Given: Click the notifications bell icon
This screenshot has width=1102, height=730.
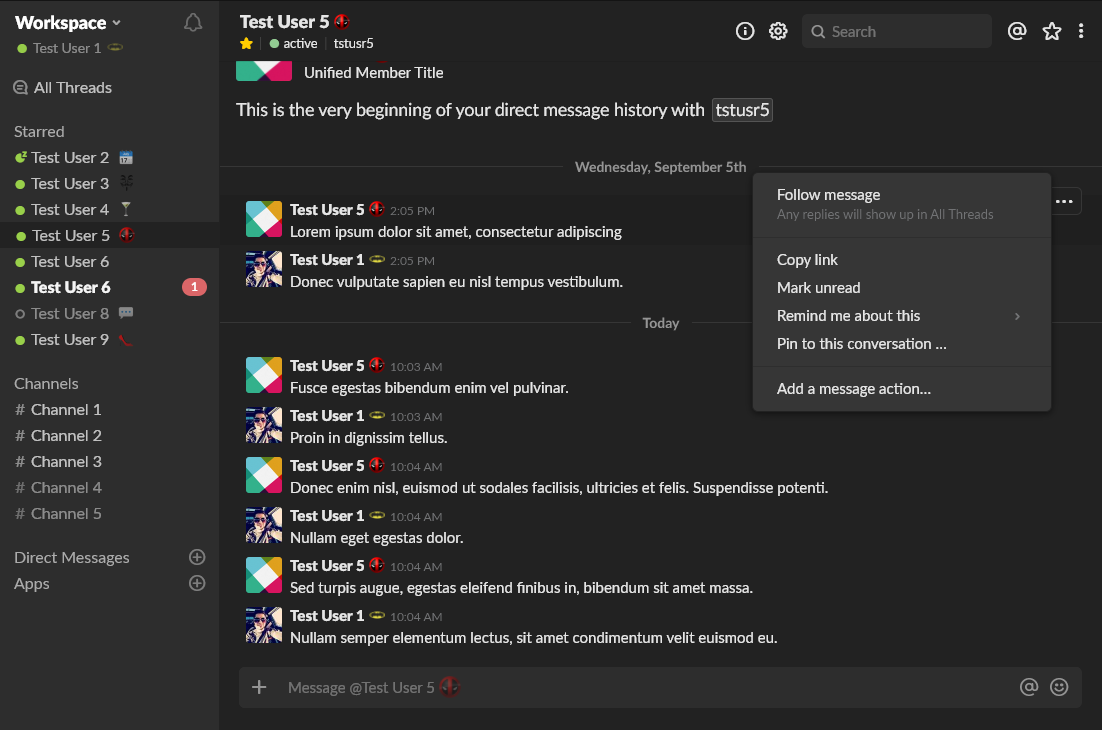Looking at the screenshot, I should click(193, 22).
